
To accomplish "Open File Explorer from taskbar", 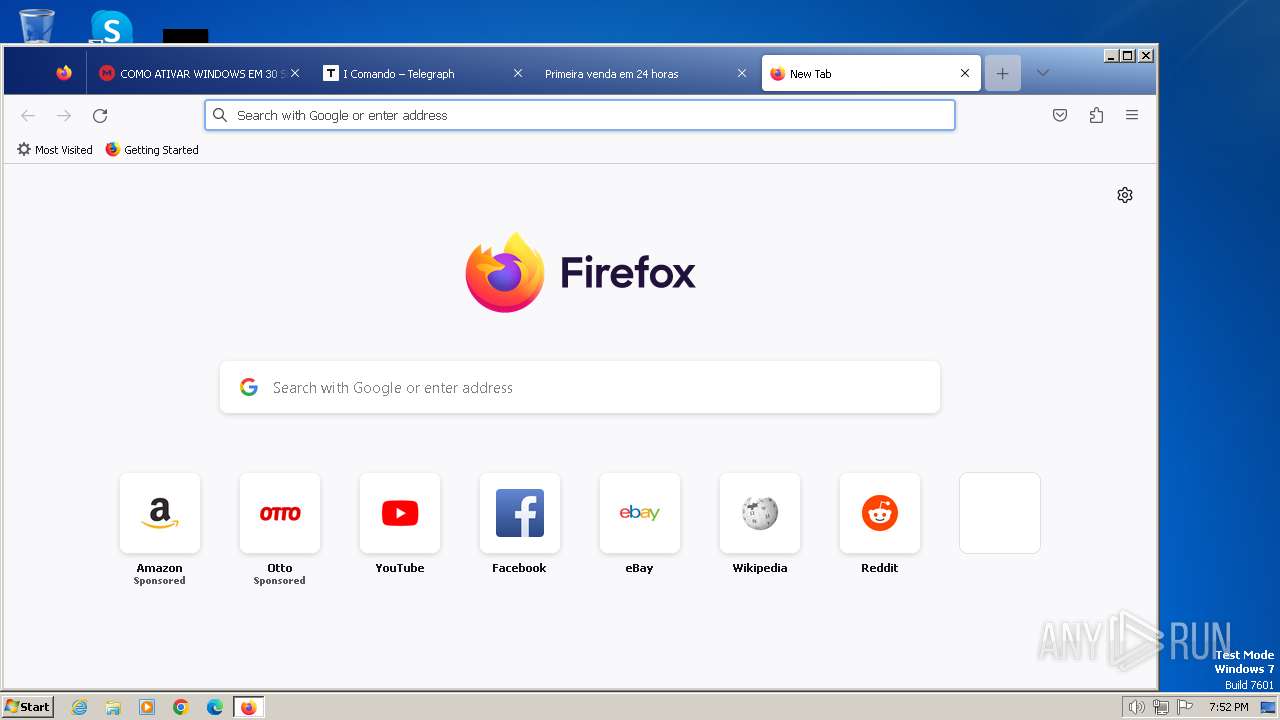I will [113, 707].
